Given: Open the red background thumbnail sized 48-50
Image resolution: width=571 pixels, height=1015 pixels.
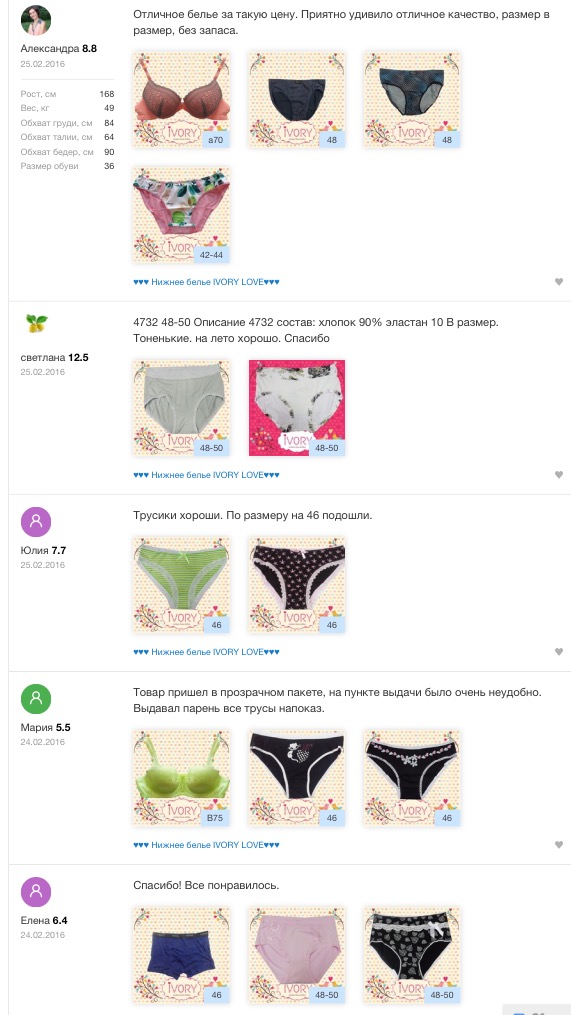Looking at the screenshot, I should point(297,408).
